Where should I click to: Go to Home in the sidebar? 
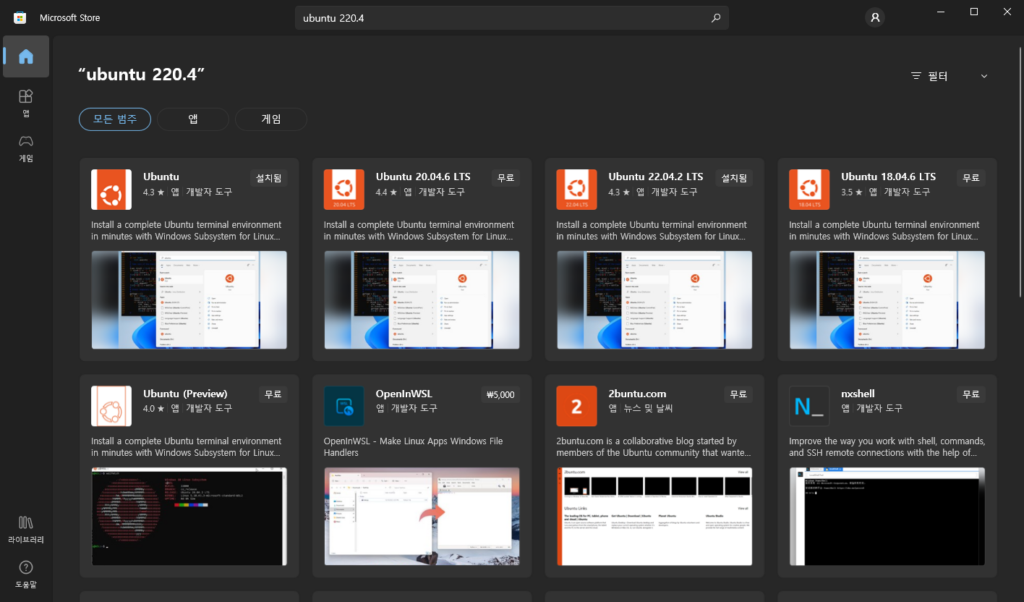pyautogui.click(x=26, y=57)
